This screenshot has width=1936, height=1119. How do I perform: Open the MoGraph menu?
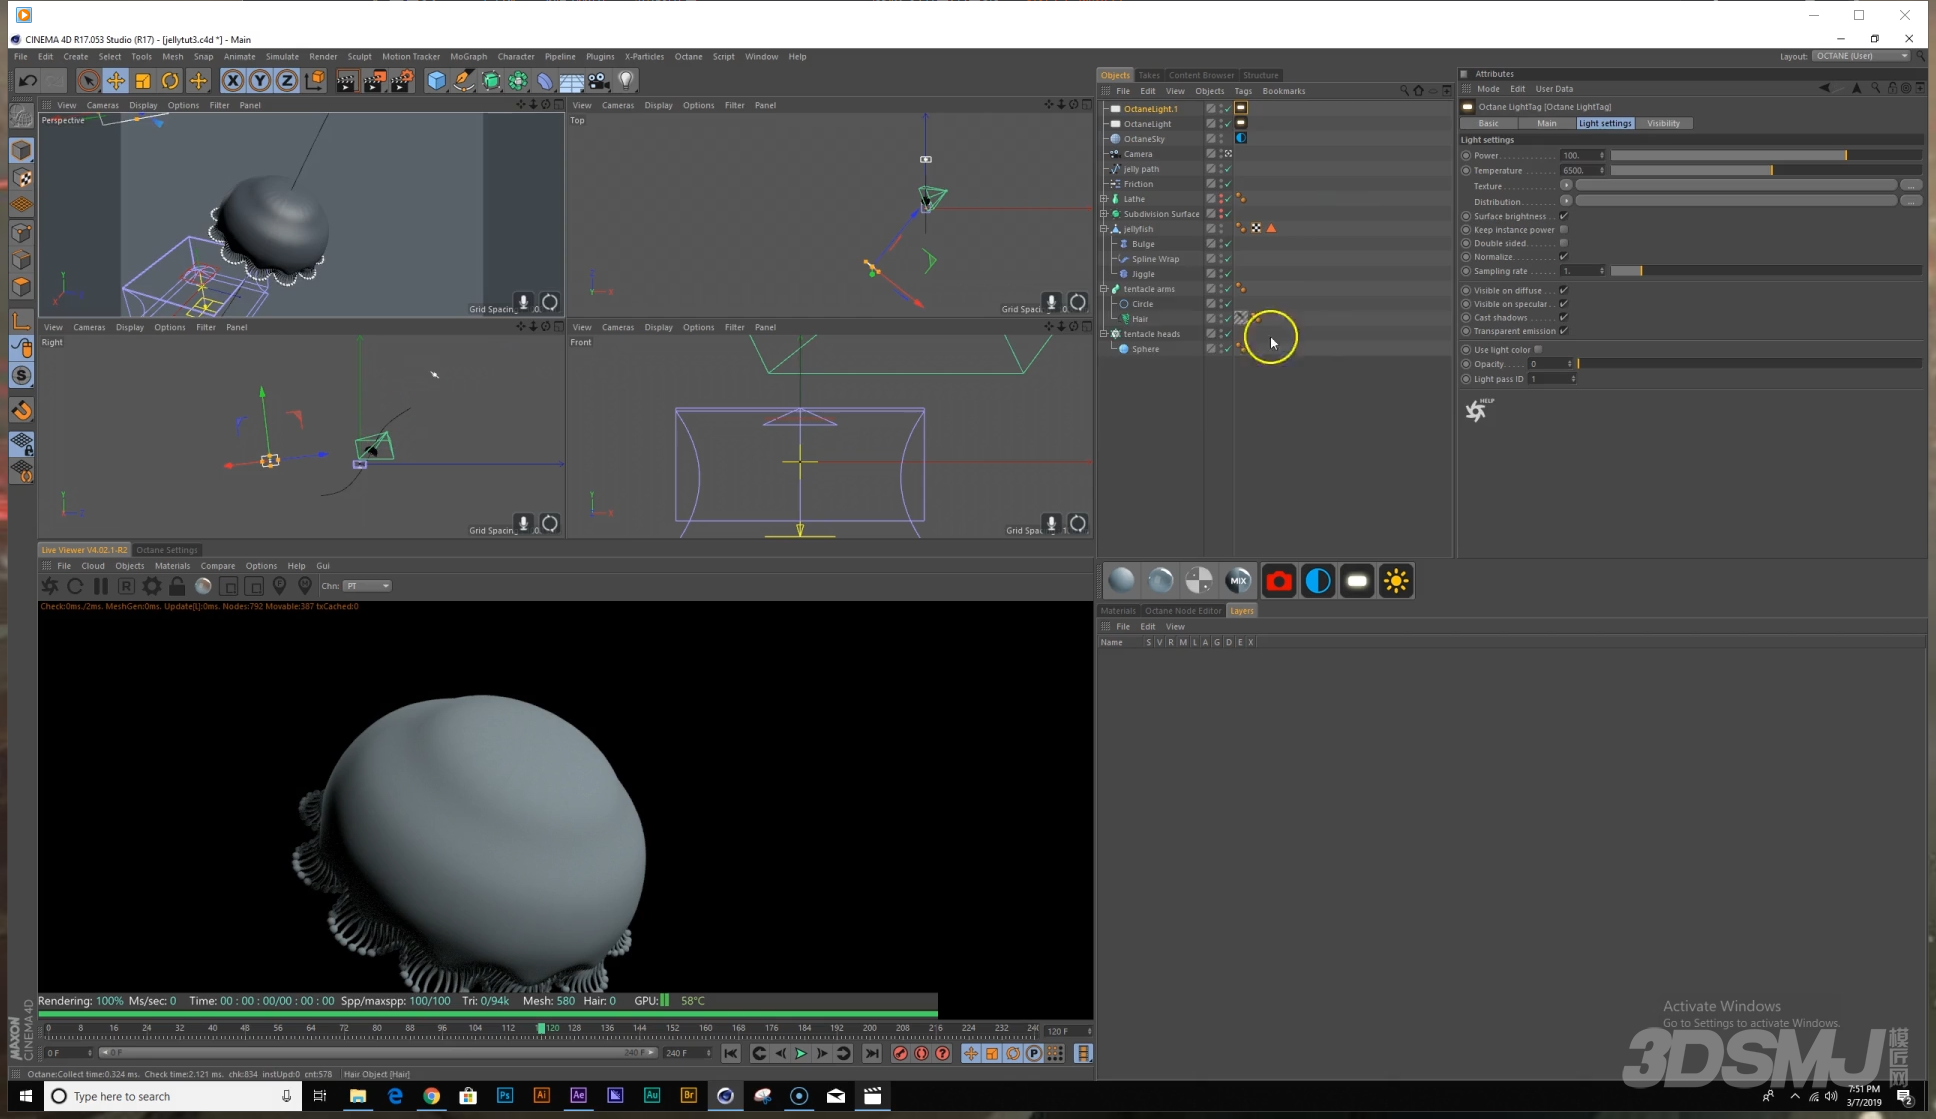468,57
